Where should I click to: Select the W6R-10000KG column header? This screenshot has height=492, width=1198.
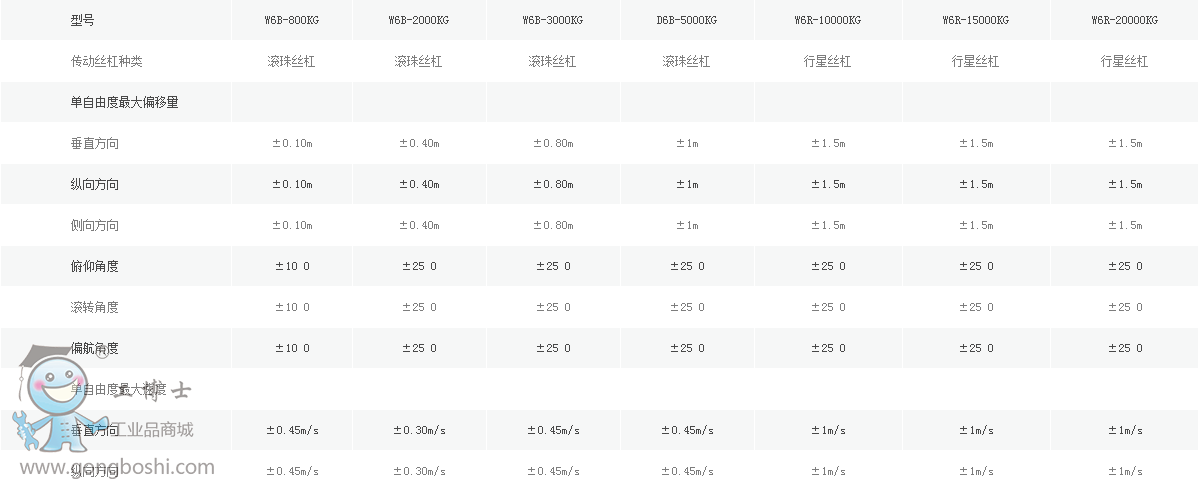tap(827, 20)
